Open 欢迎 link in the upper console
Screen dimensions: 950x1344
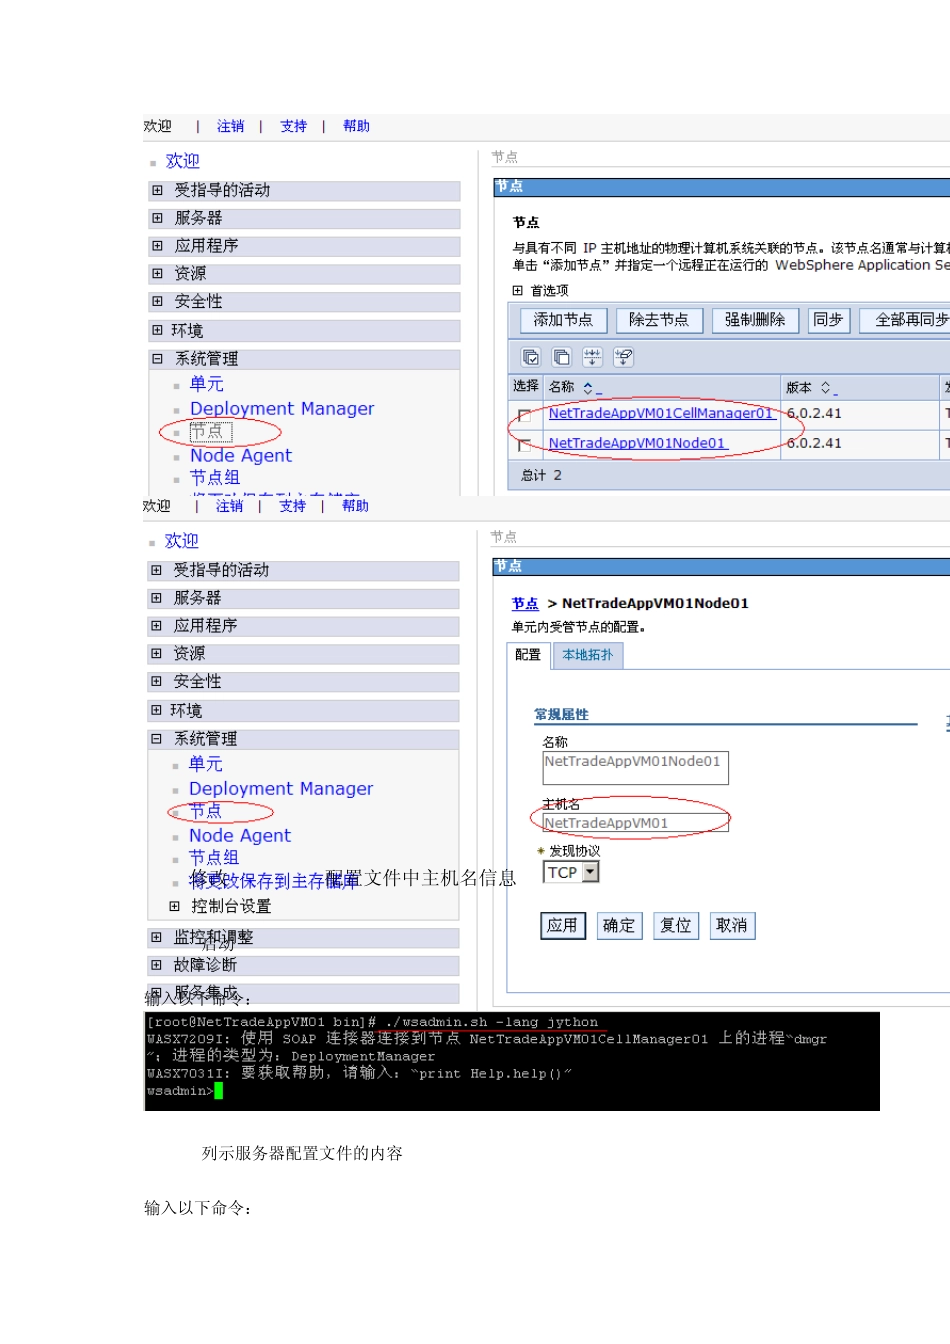tap(183, 161)
